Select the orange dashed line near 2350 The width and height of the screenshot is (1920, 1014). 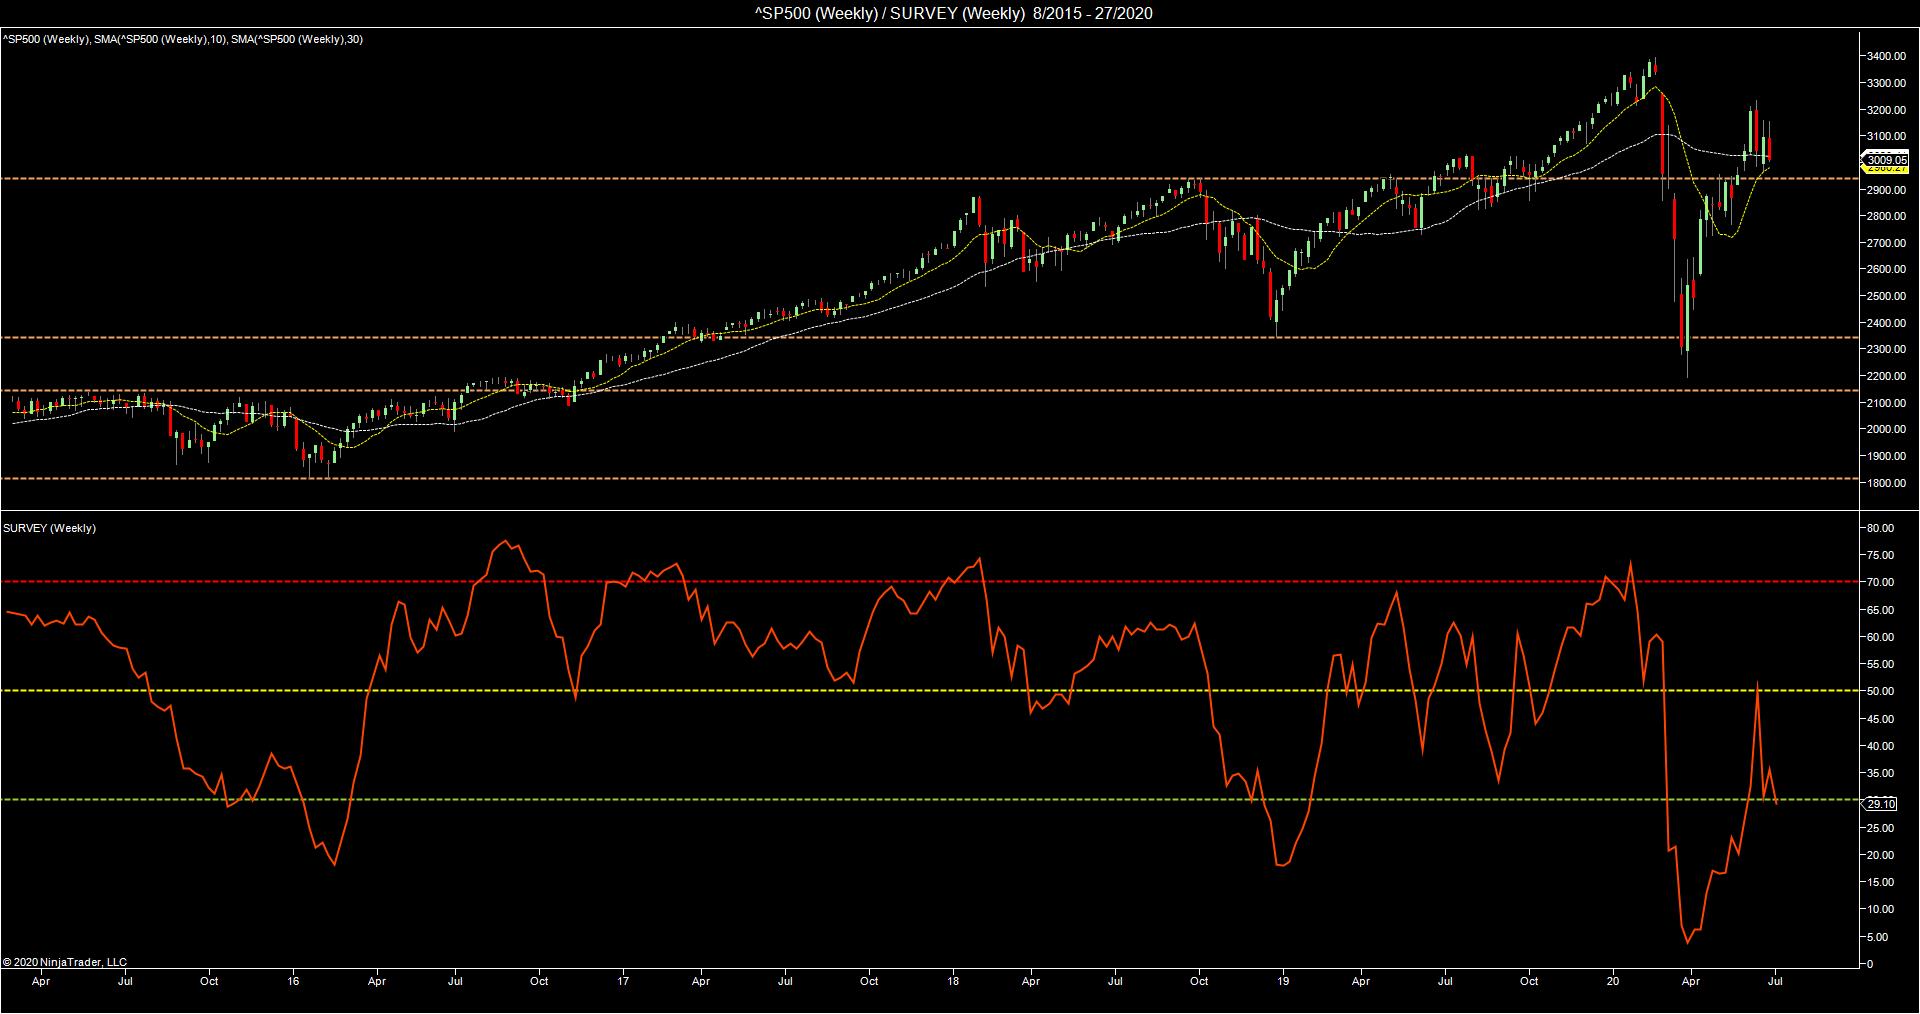(929, 338)
